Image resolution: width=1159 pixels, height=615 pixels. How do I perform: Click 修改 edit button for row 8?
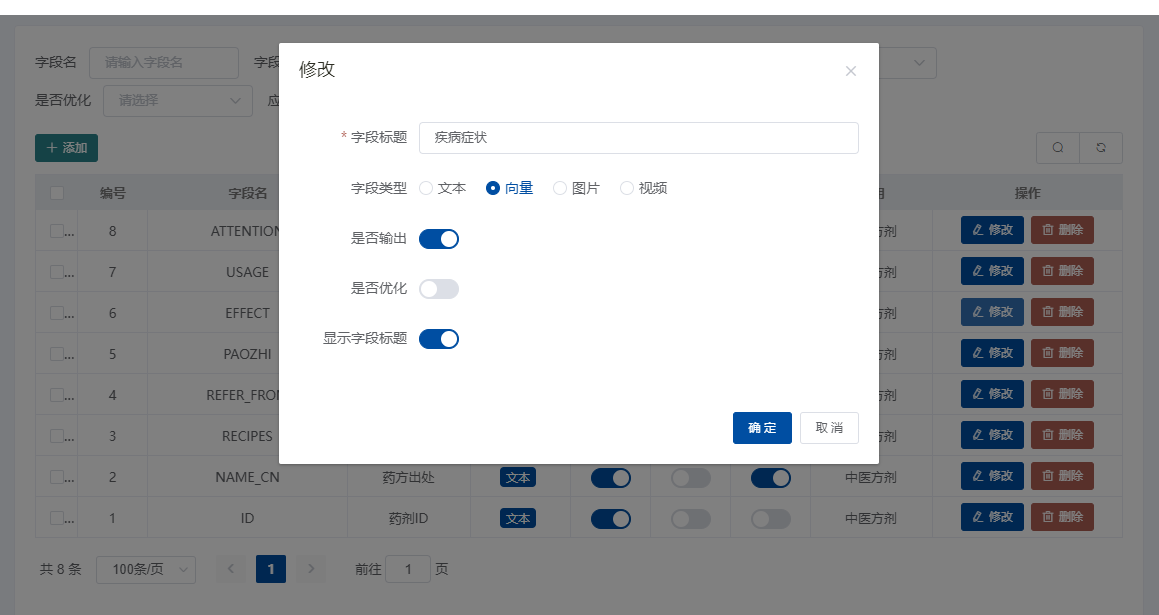point(992,230)
